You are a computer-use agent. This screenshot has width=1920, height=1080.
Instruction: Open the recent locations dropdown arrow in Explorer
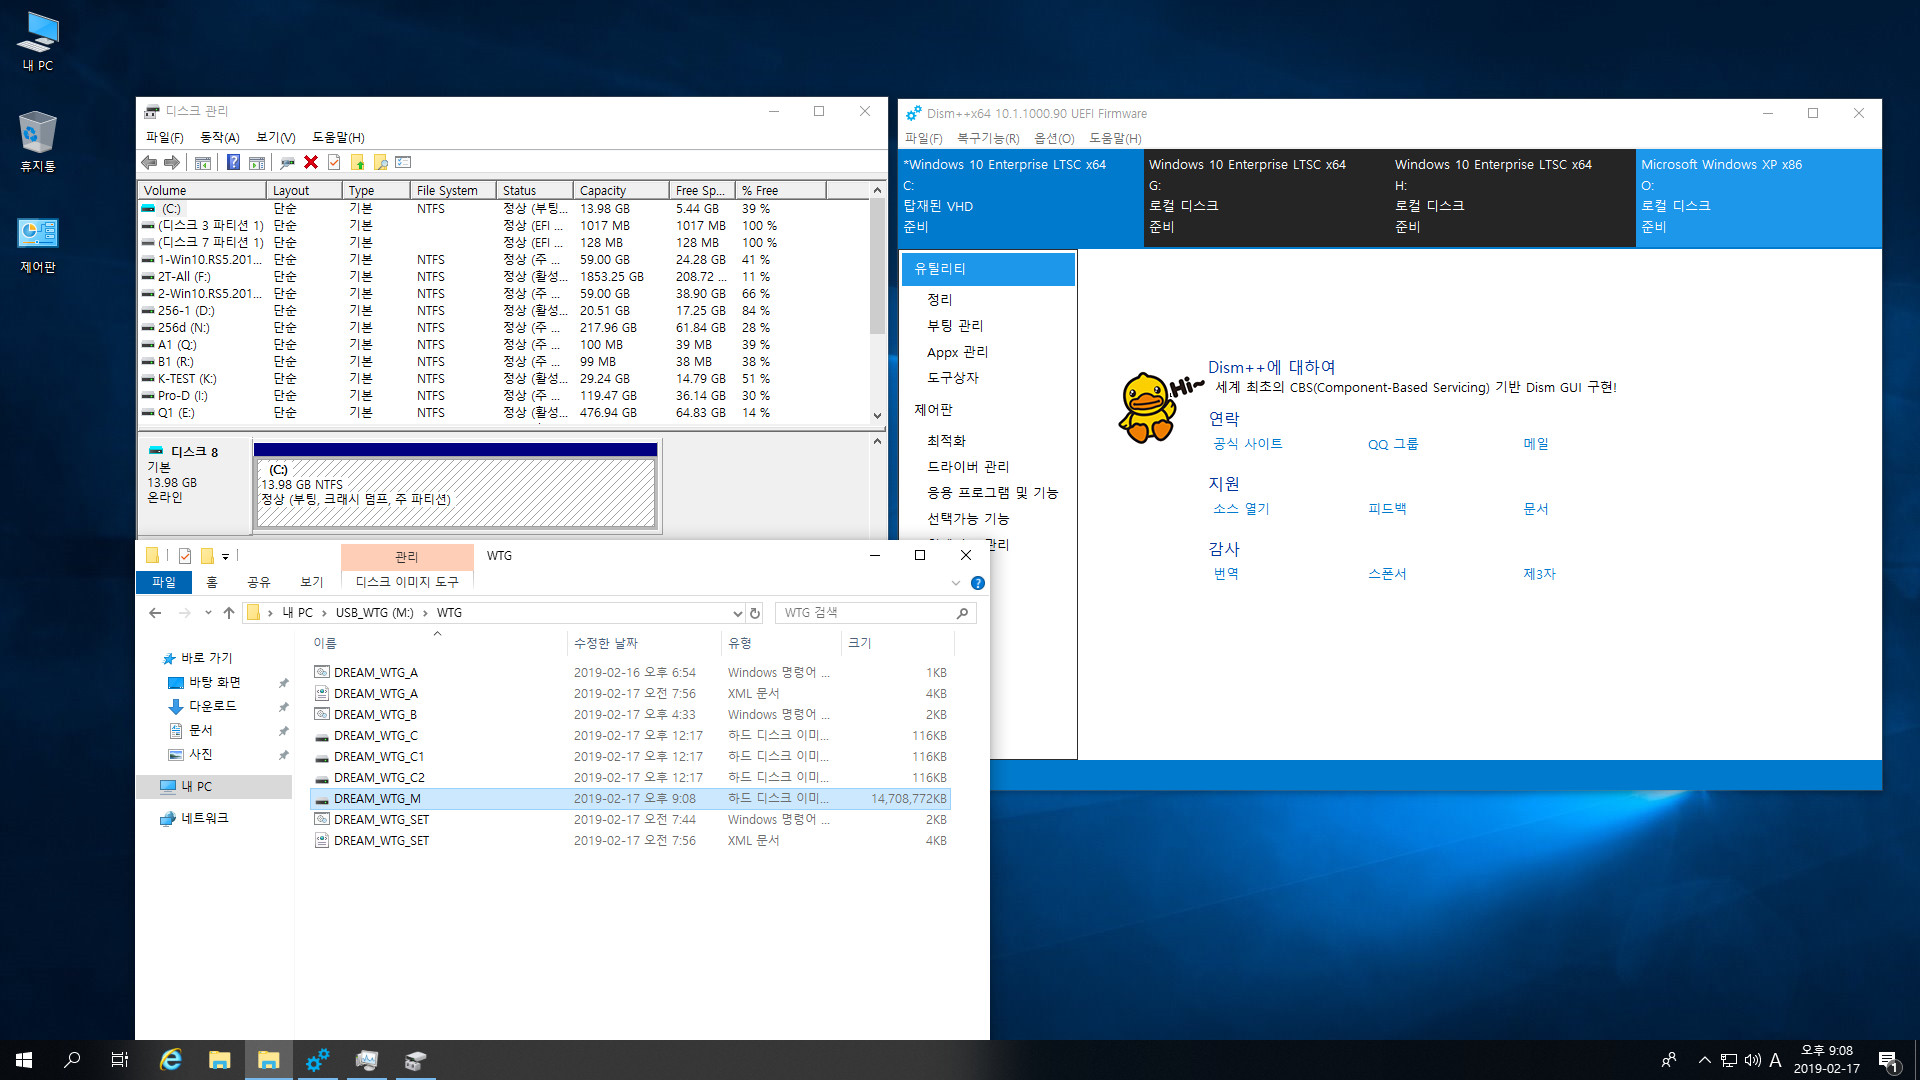click(x=208, y=613)
